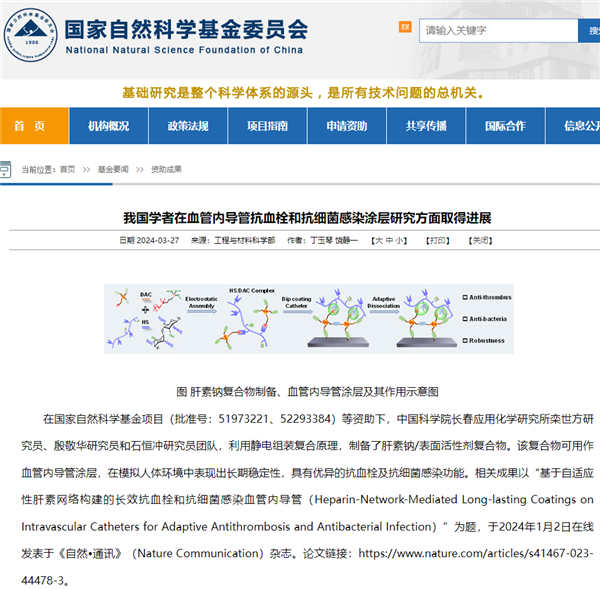Open the 信息公开 navigation item
The image size is (600, 590).
(x=580, y=126)
